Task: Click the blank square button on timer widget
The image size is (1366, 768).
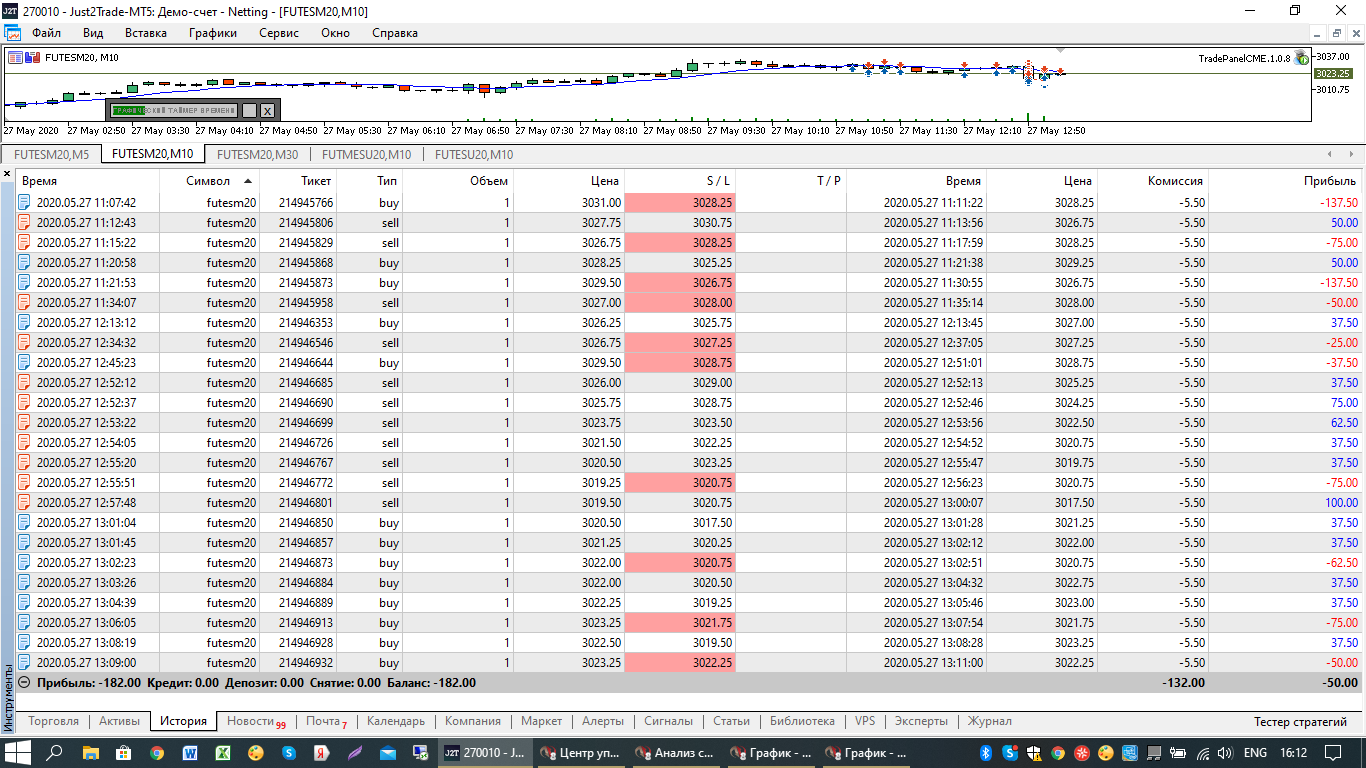Action: point(249,110)
